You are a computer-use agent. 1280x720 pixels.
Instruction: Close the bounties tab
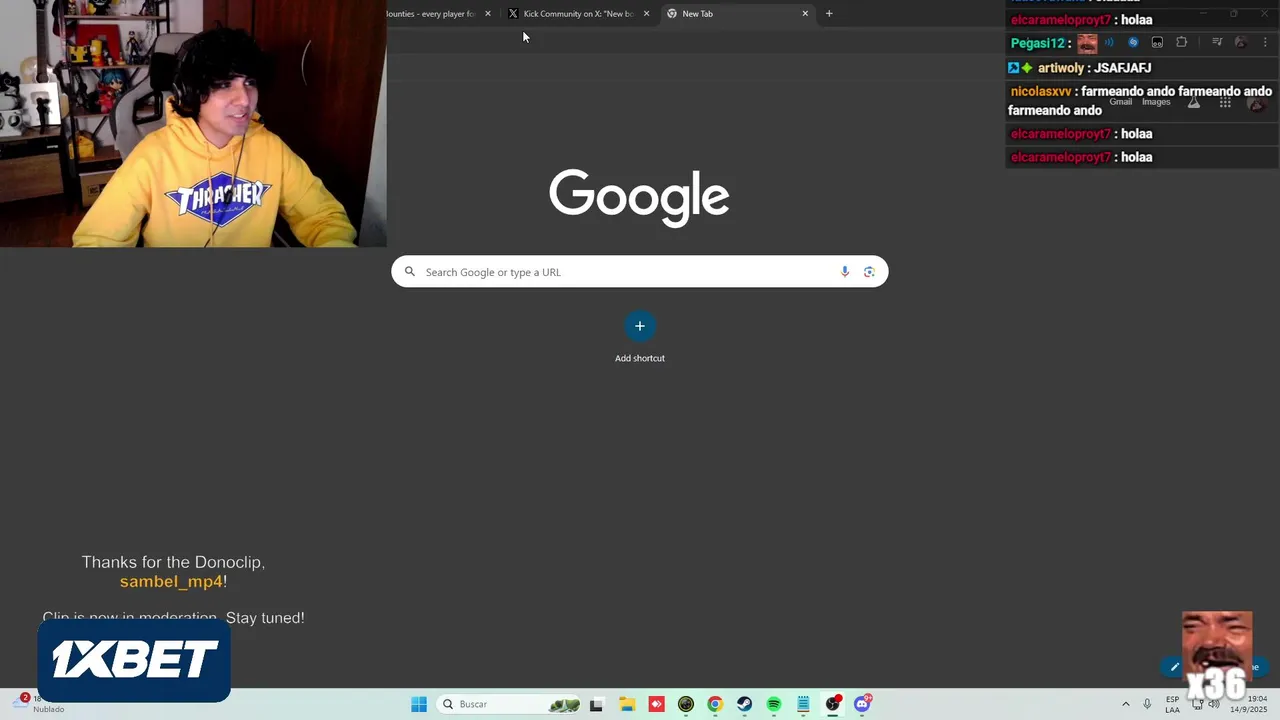click(488, 14)
